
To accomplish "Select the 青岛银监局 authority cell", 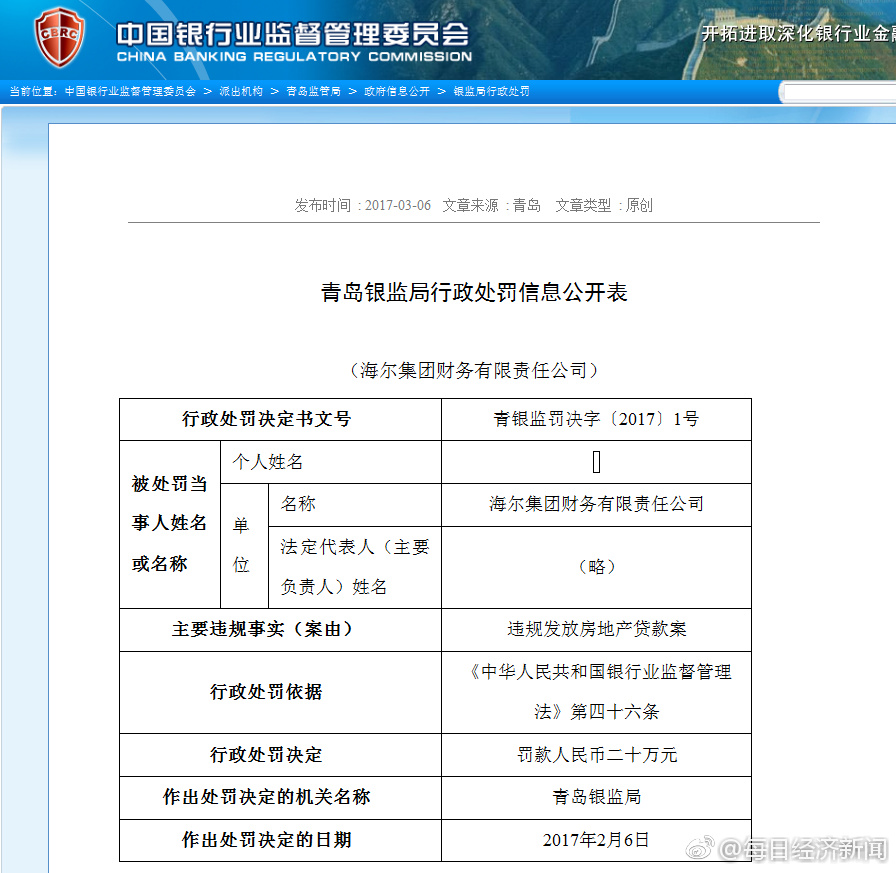I will click(596, 798).
